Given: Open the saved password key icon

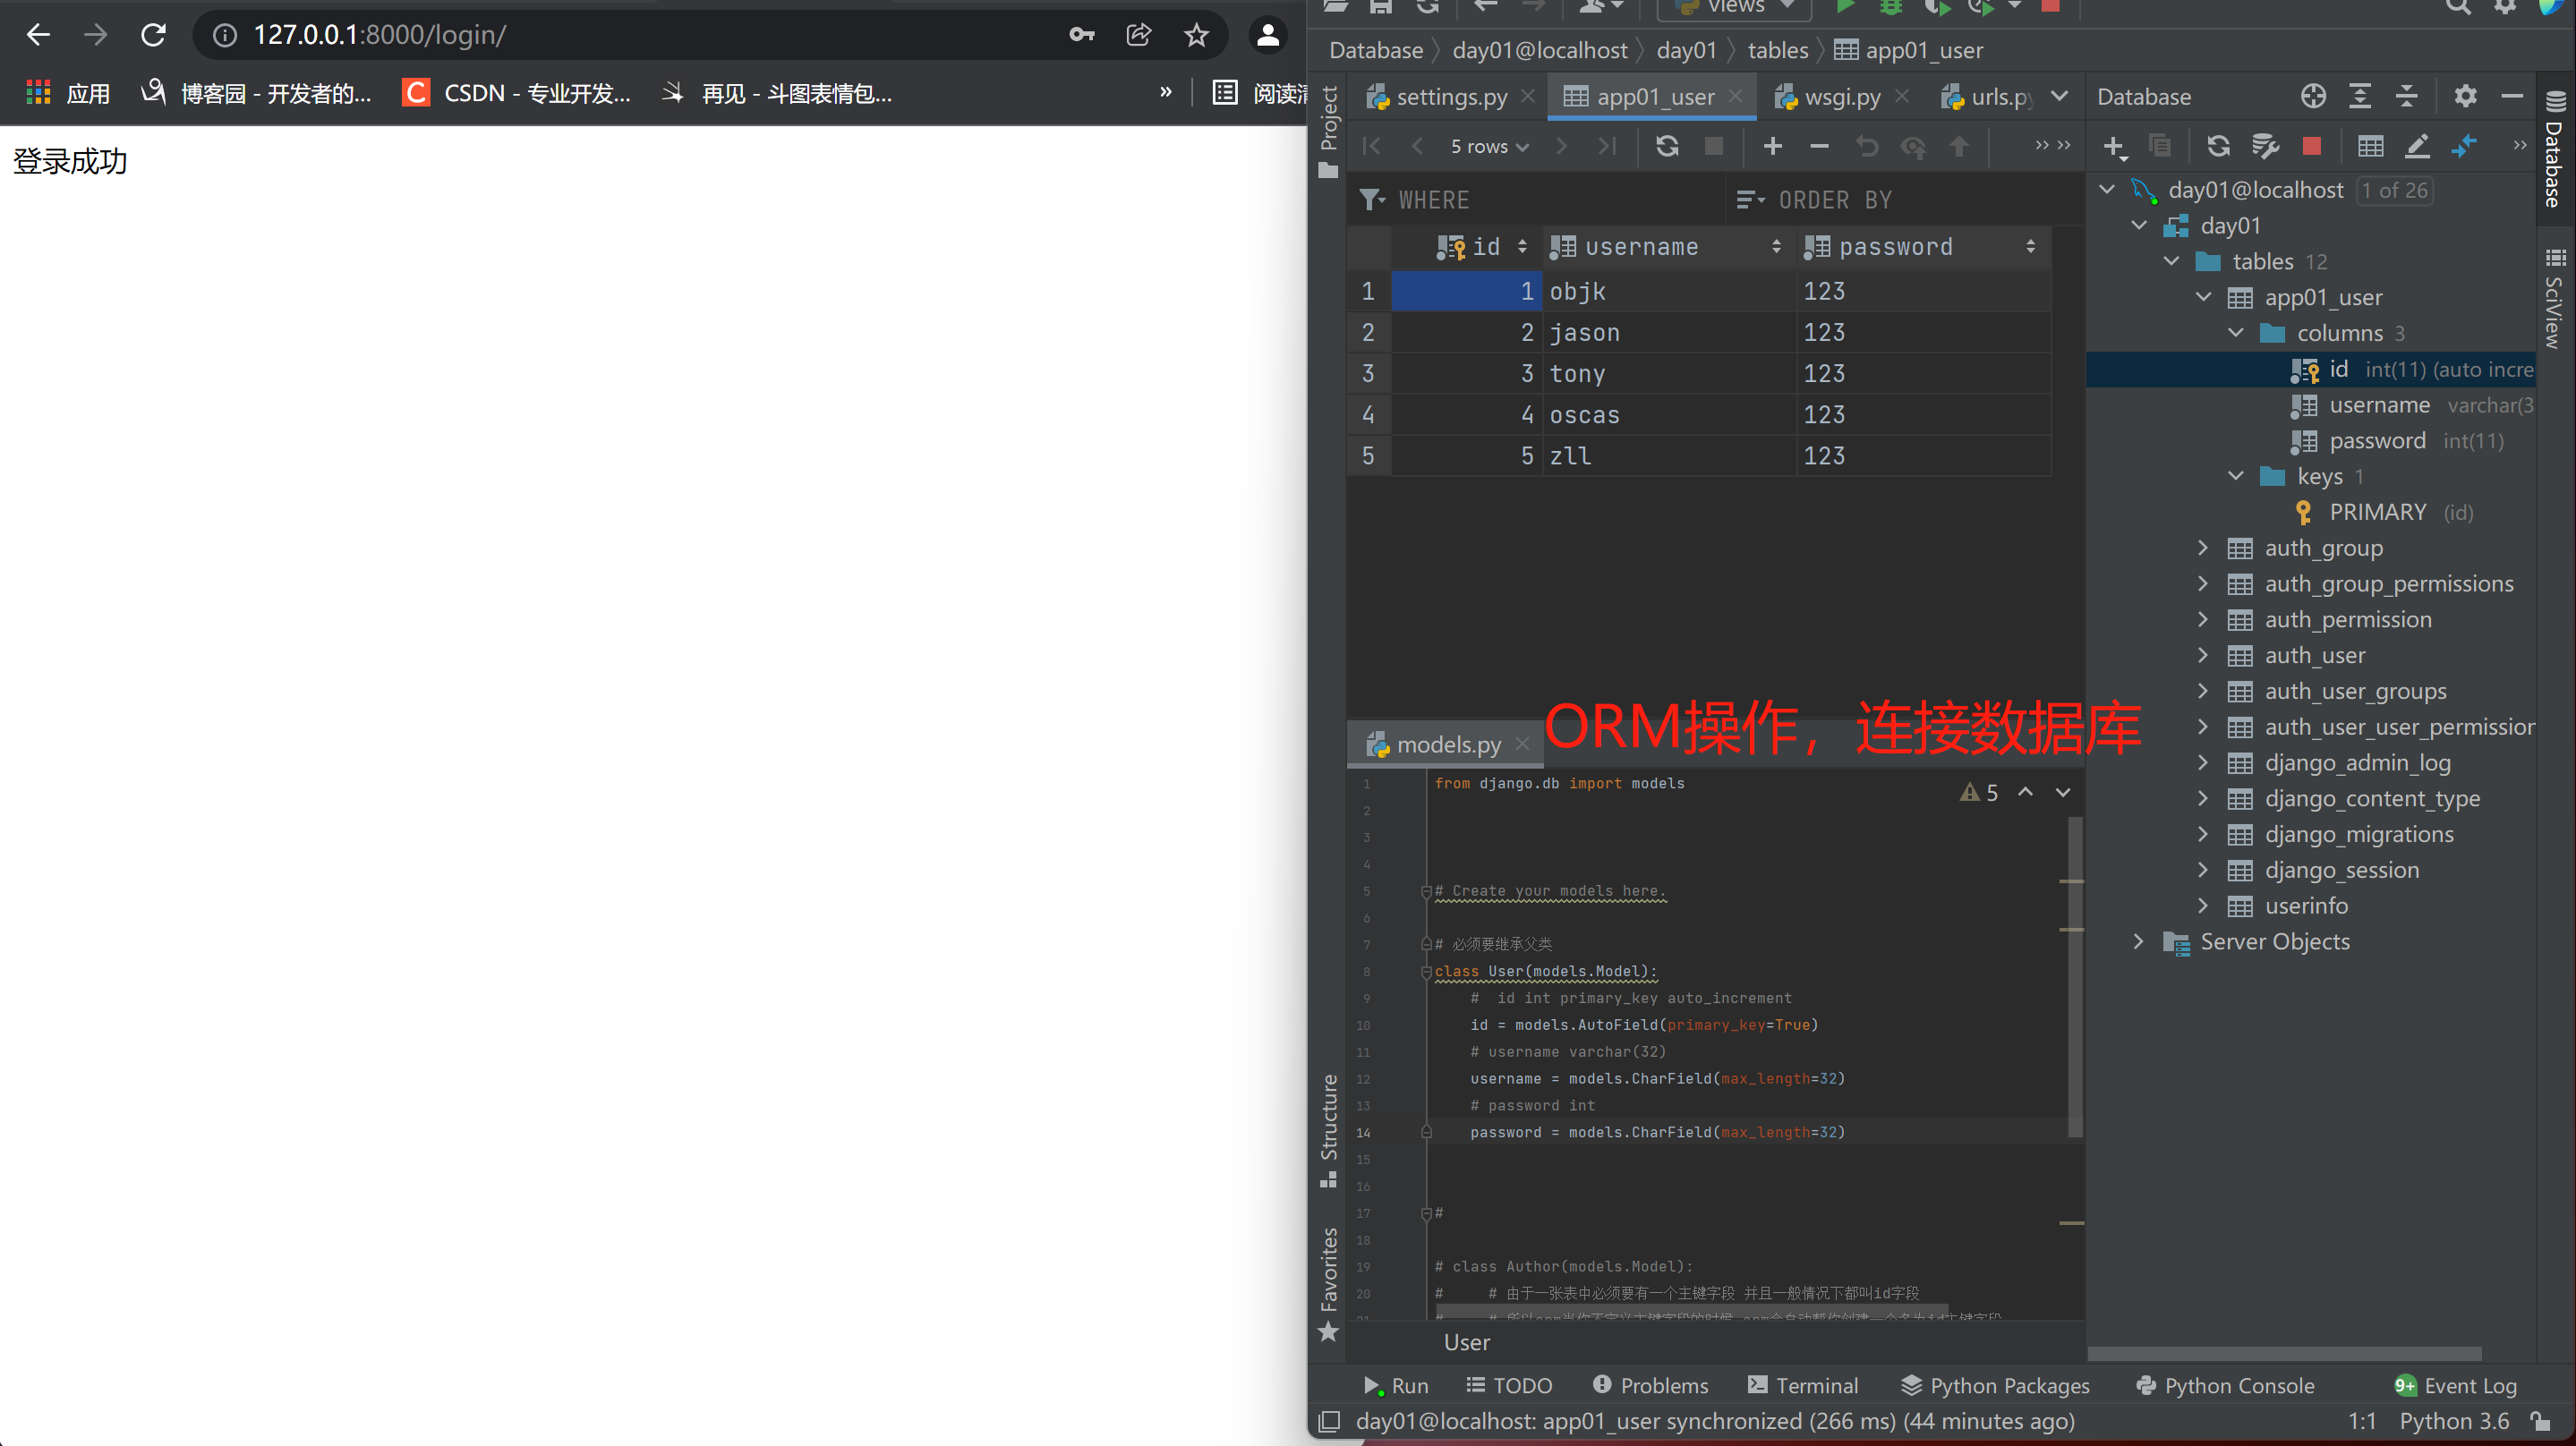Looking at the screenshot, I should coord(1081,35).
